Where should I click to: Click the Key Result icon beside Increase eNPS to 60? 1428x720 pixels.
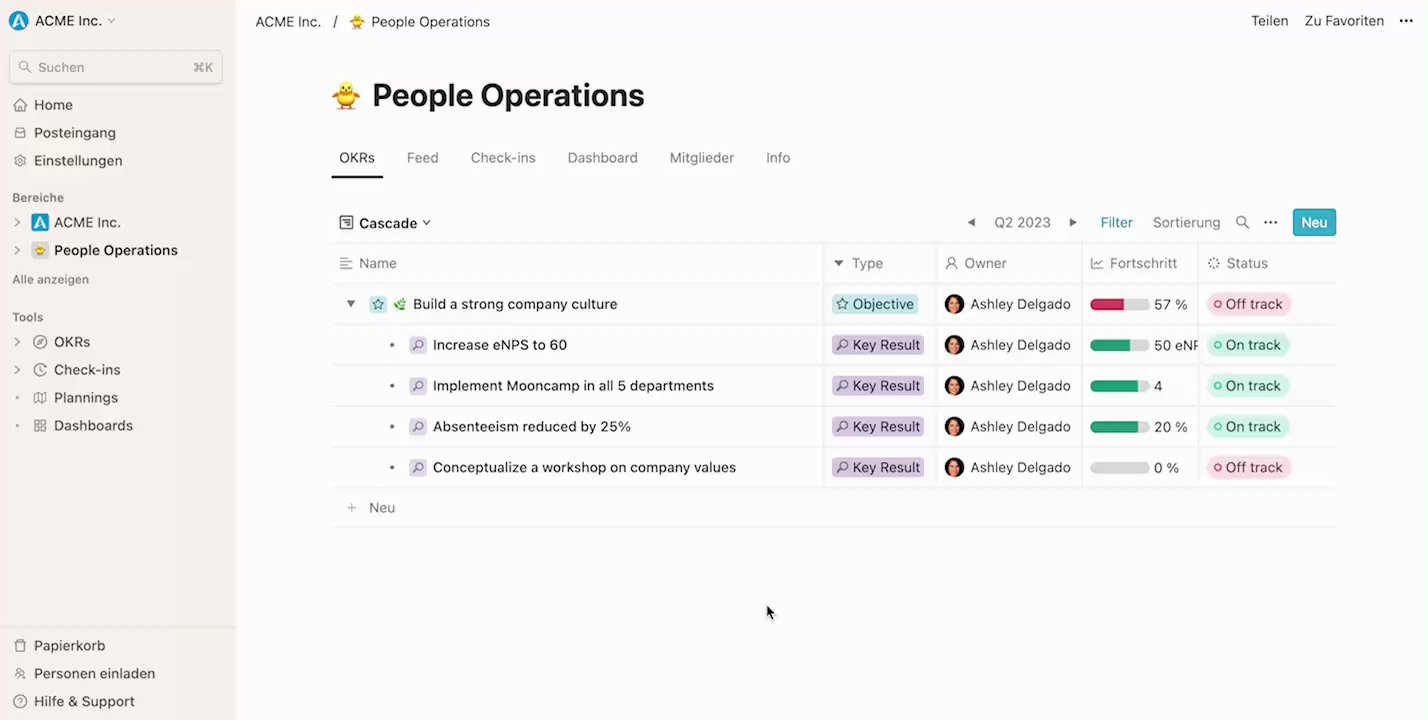click(418, 345)
